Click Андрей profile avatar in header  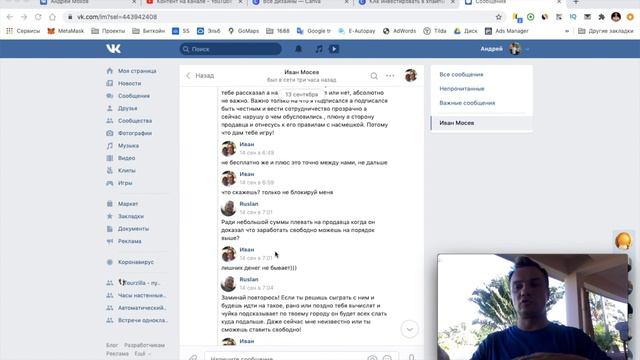pos(515,49)
